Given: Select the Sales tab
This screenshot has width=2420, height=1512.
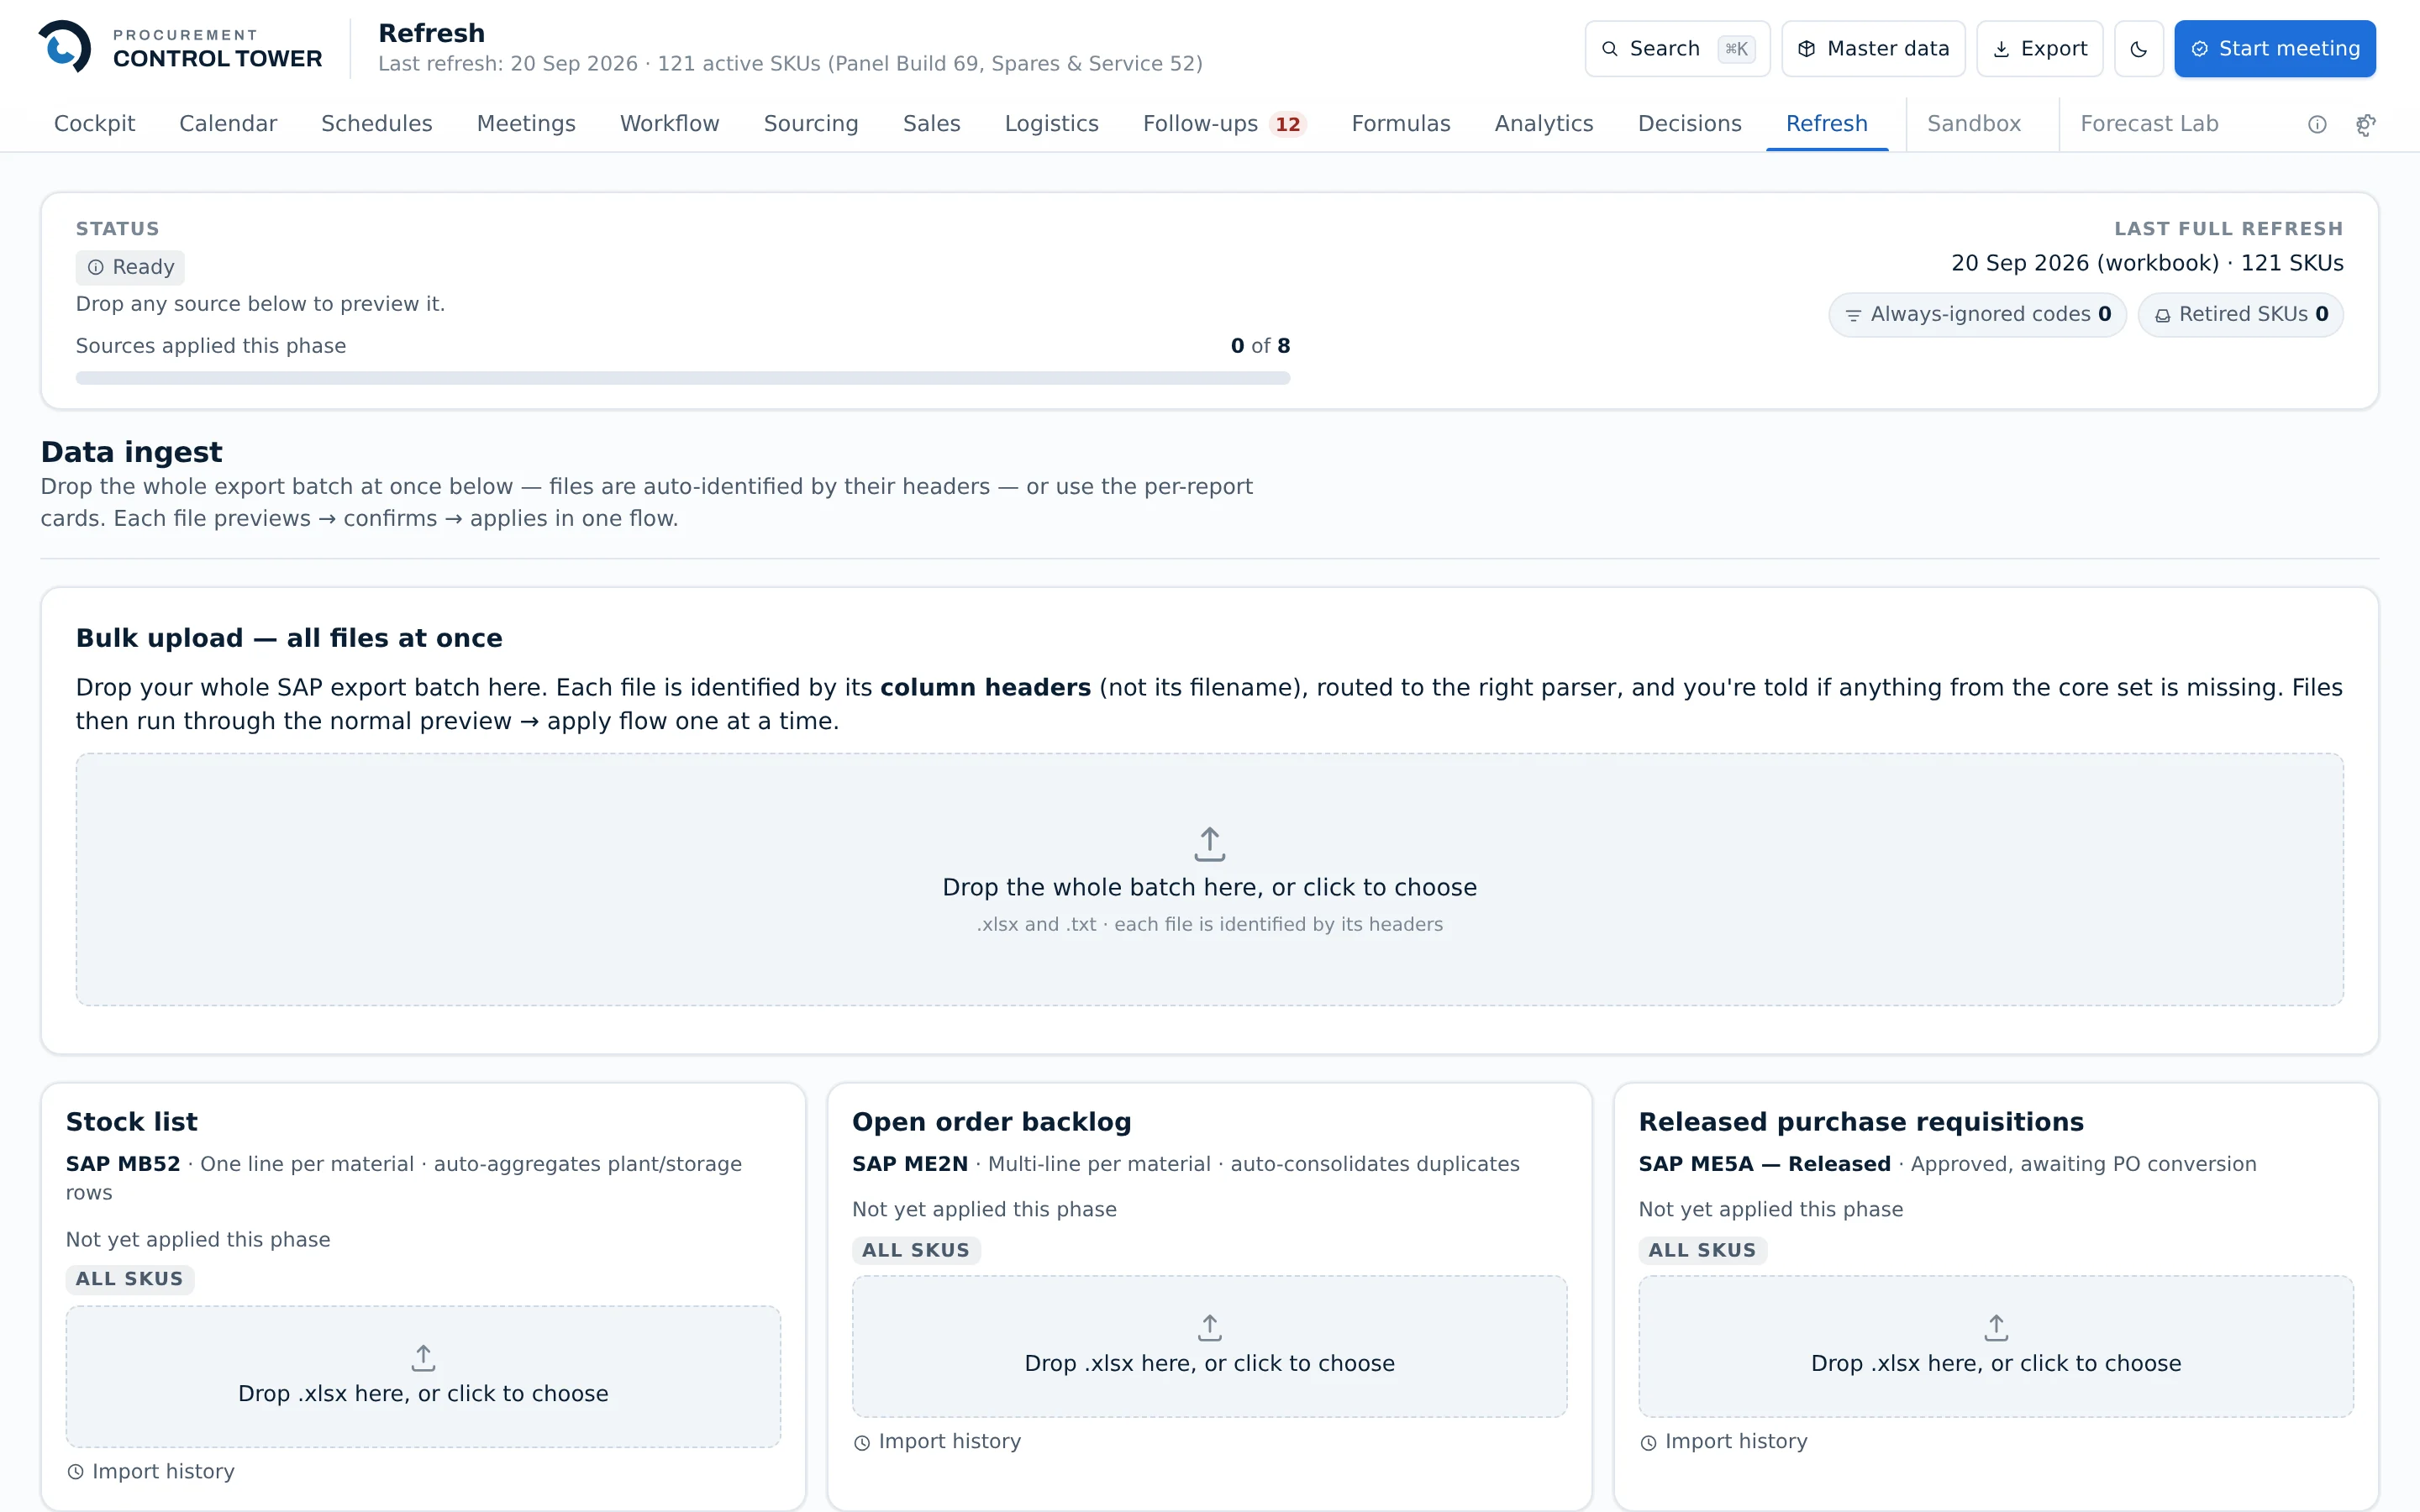Looking at the screenshot, I should [931, 124].
